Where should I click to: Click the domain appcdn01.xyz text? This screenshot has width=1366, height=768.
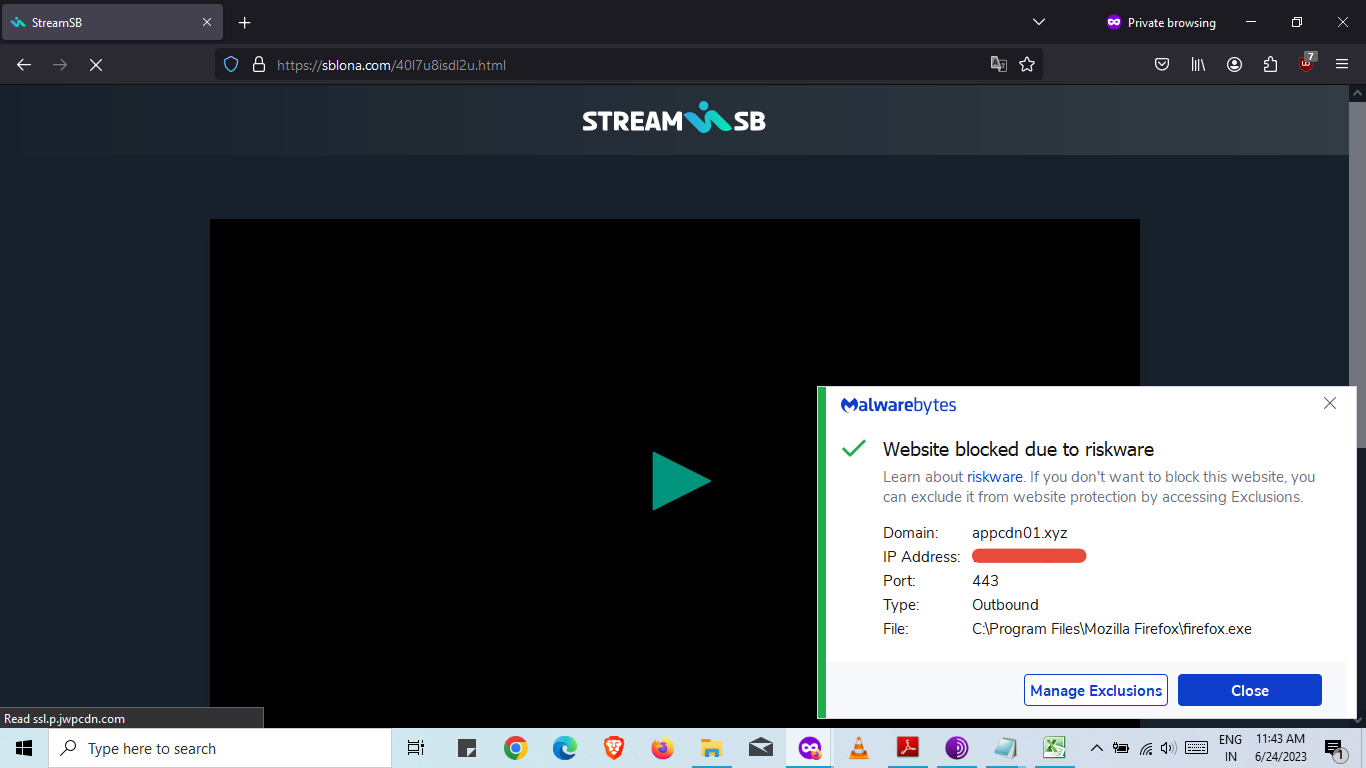click(1020, 533)
